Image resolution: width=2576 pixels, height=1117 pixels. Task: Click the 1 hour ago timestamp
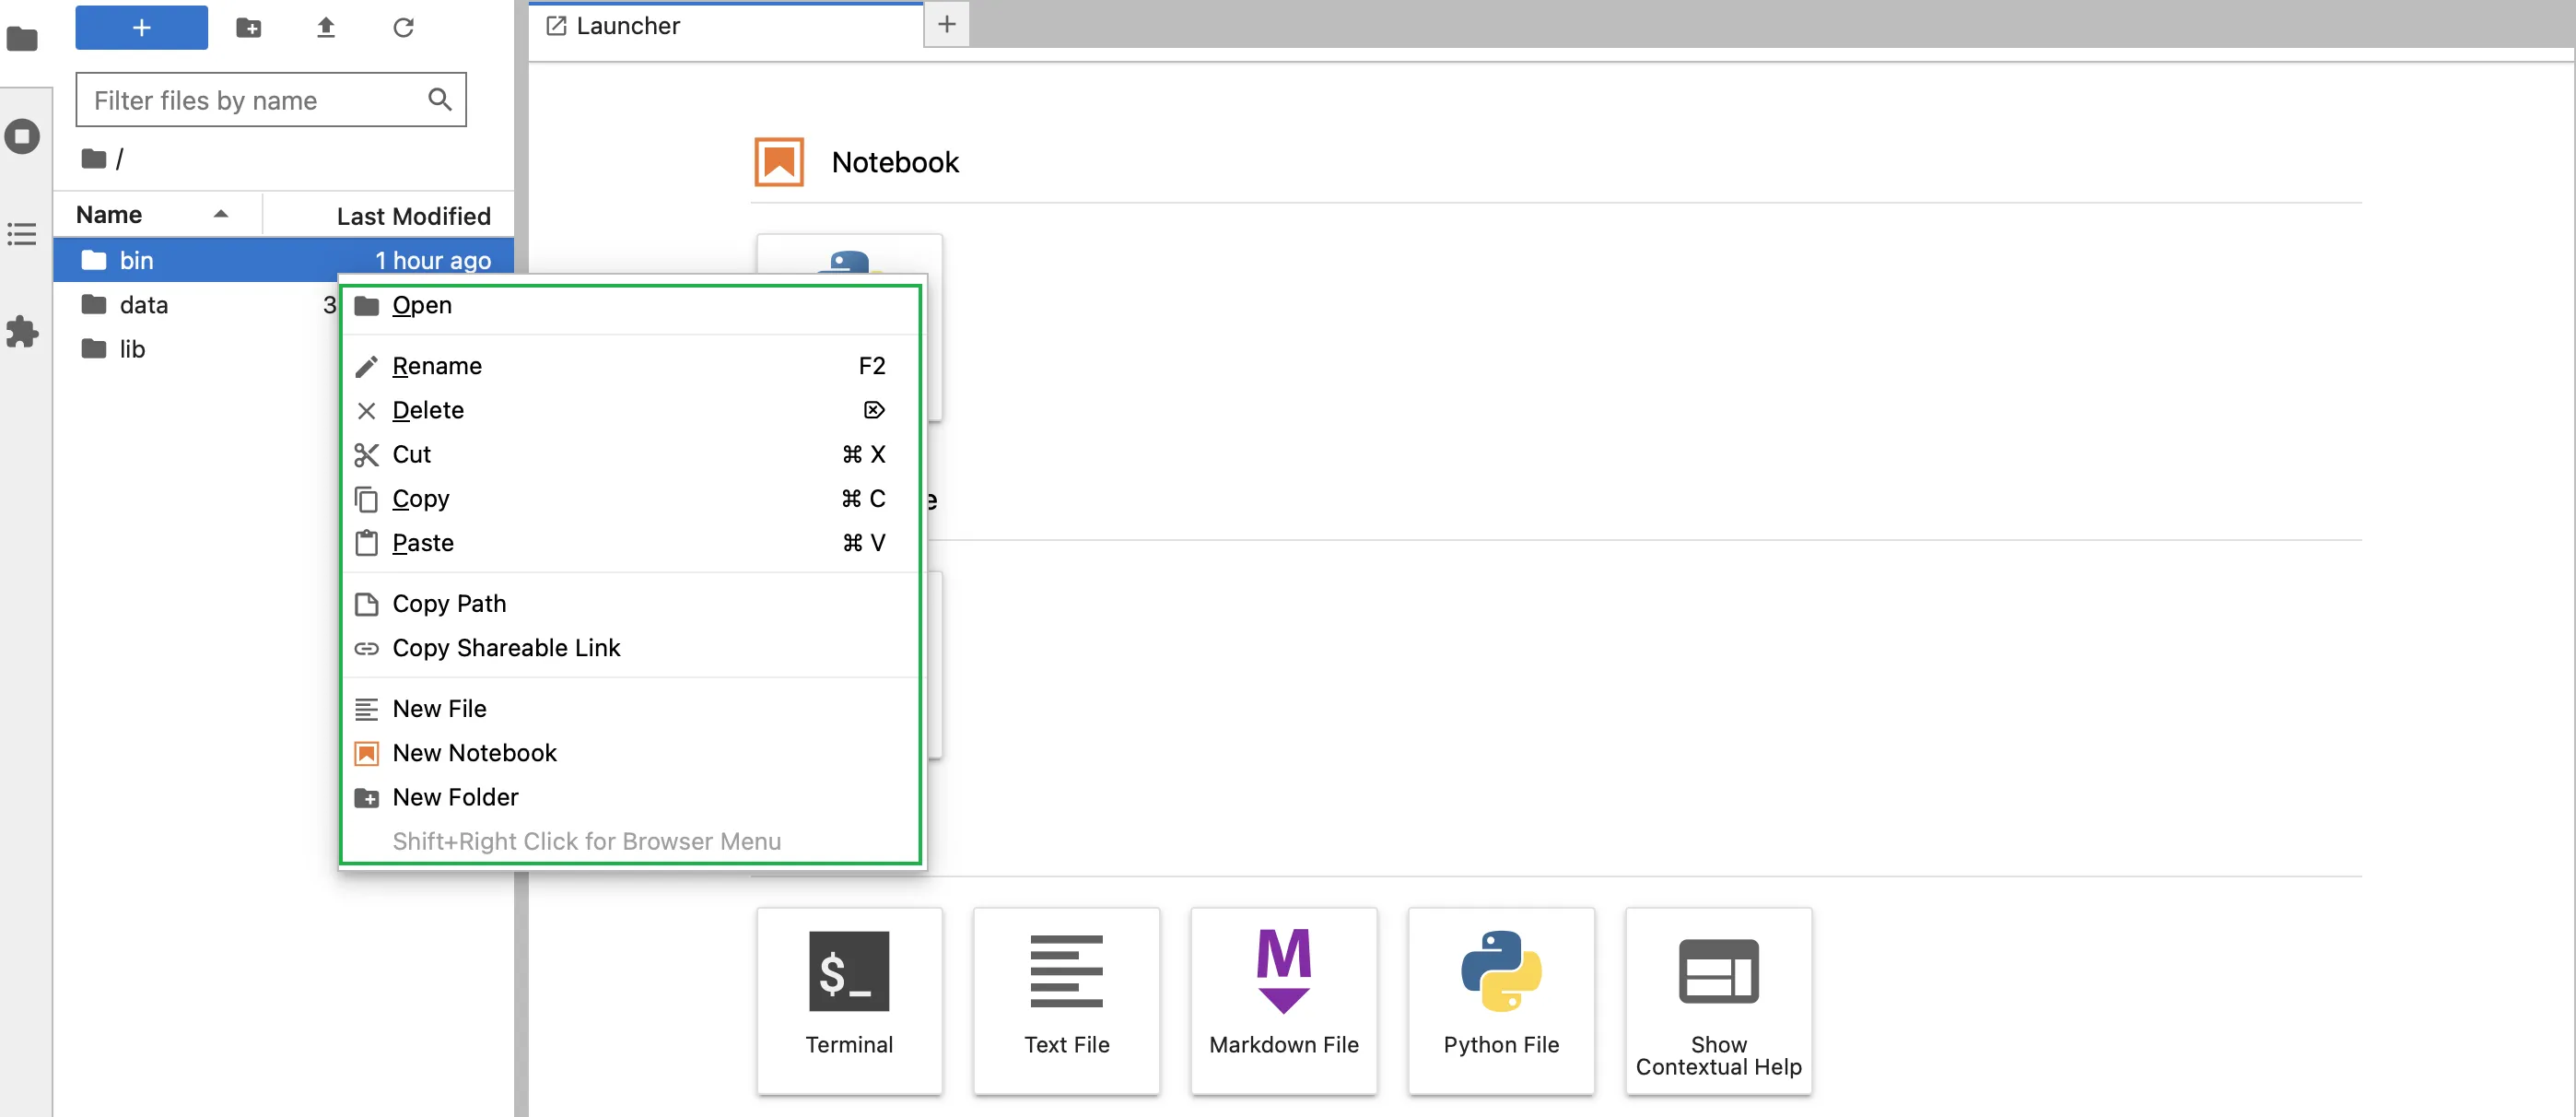click(x=433, y=261)
